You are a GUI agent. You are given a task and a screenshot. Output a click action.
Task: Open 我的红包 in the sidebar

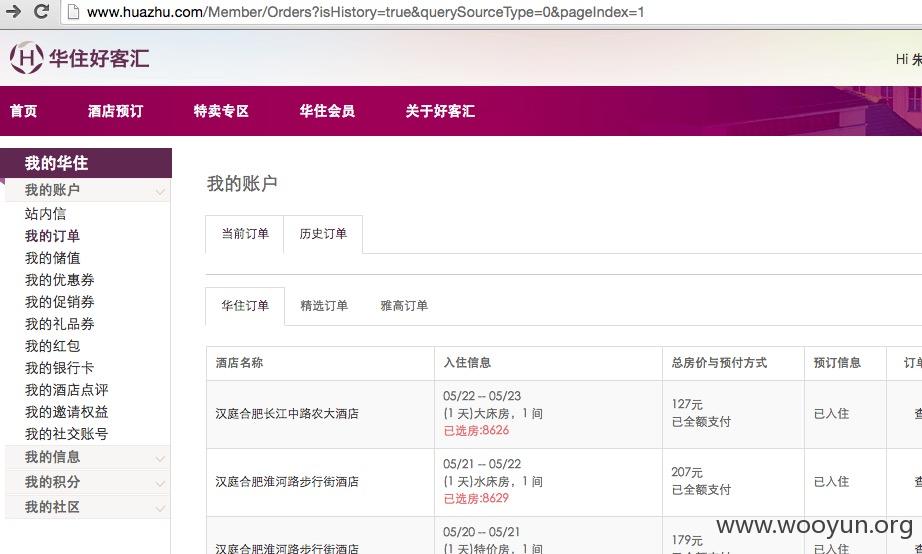[52, 346]
